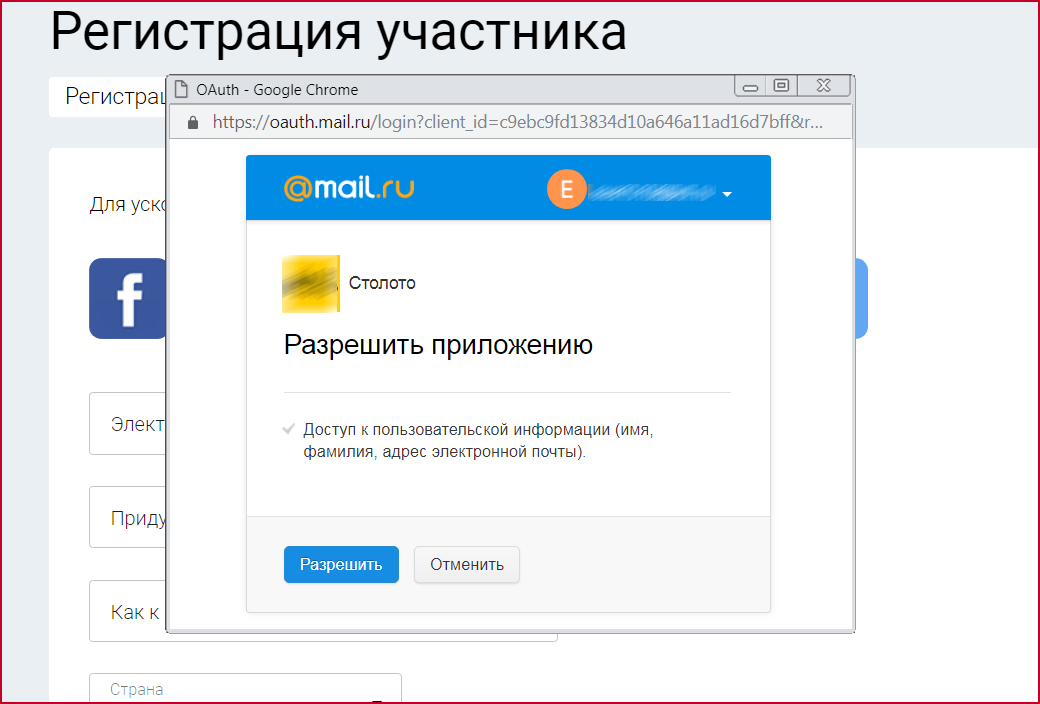
Task: Click the @mail.ru logo
Action: [349, 188]
